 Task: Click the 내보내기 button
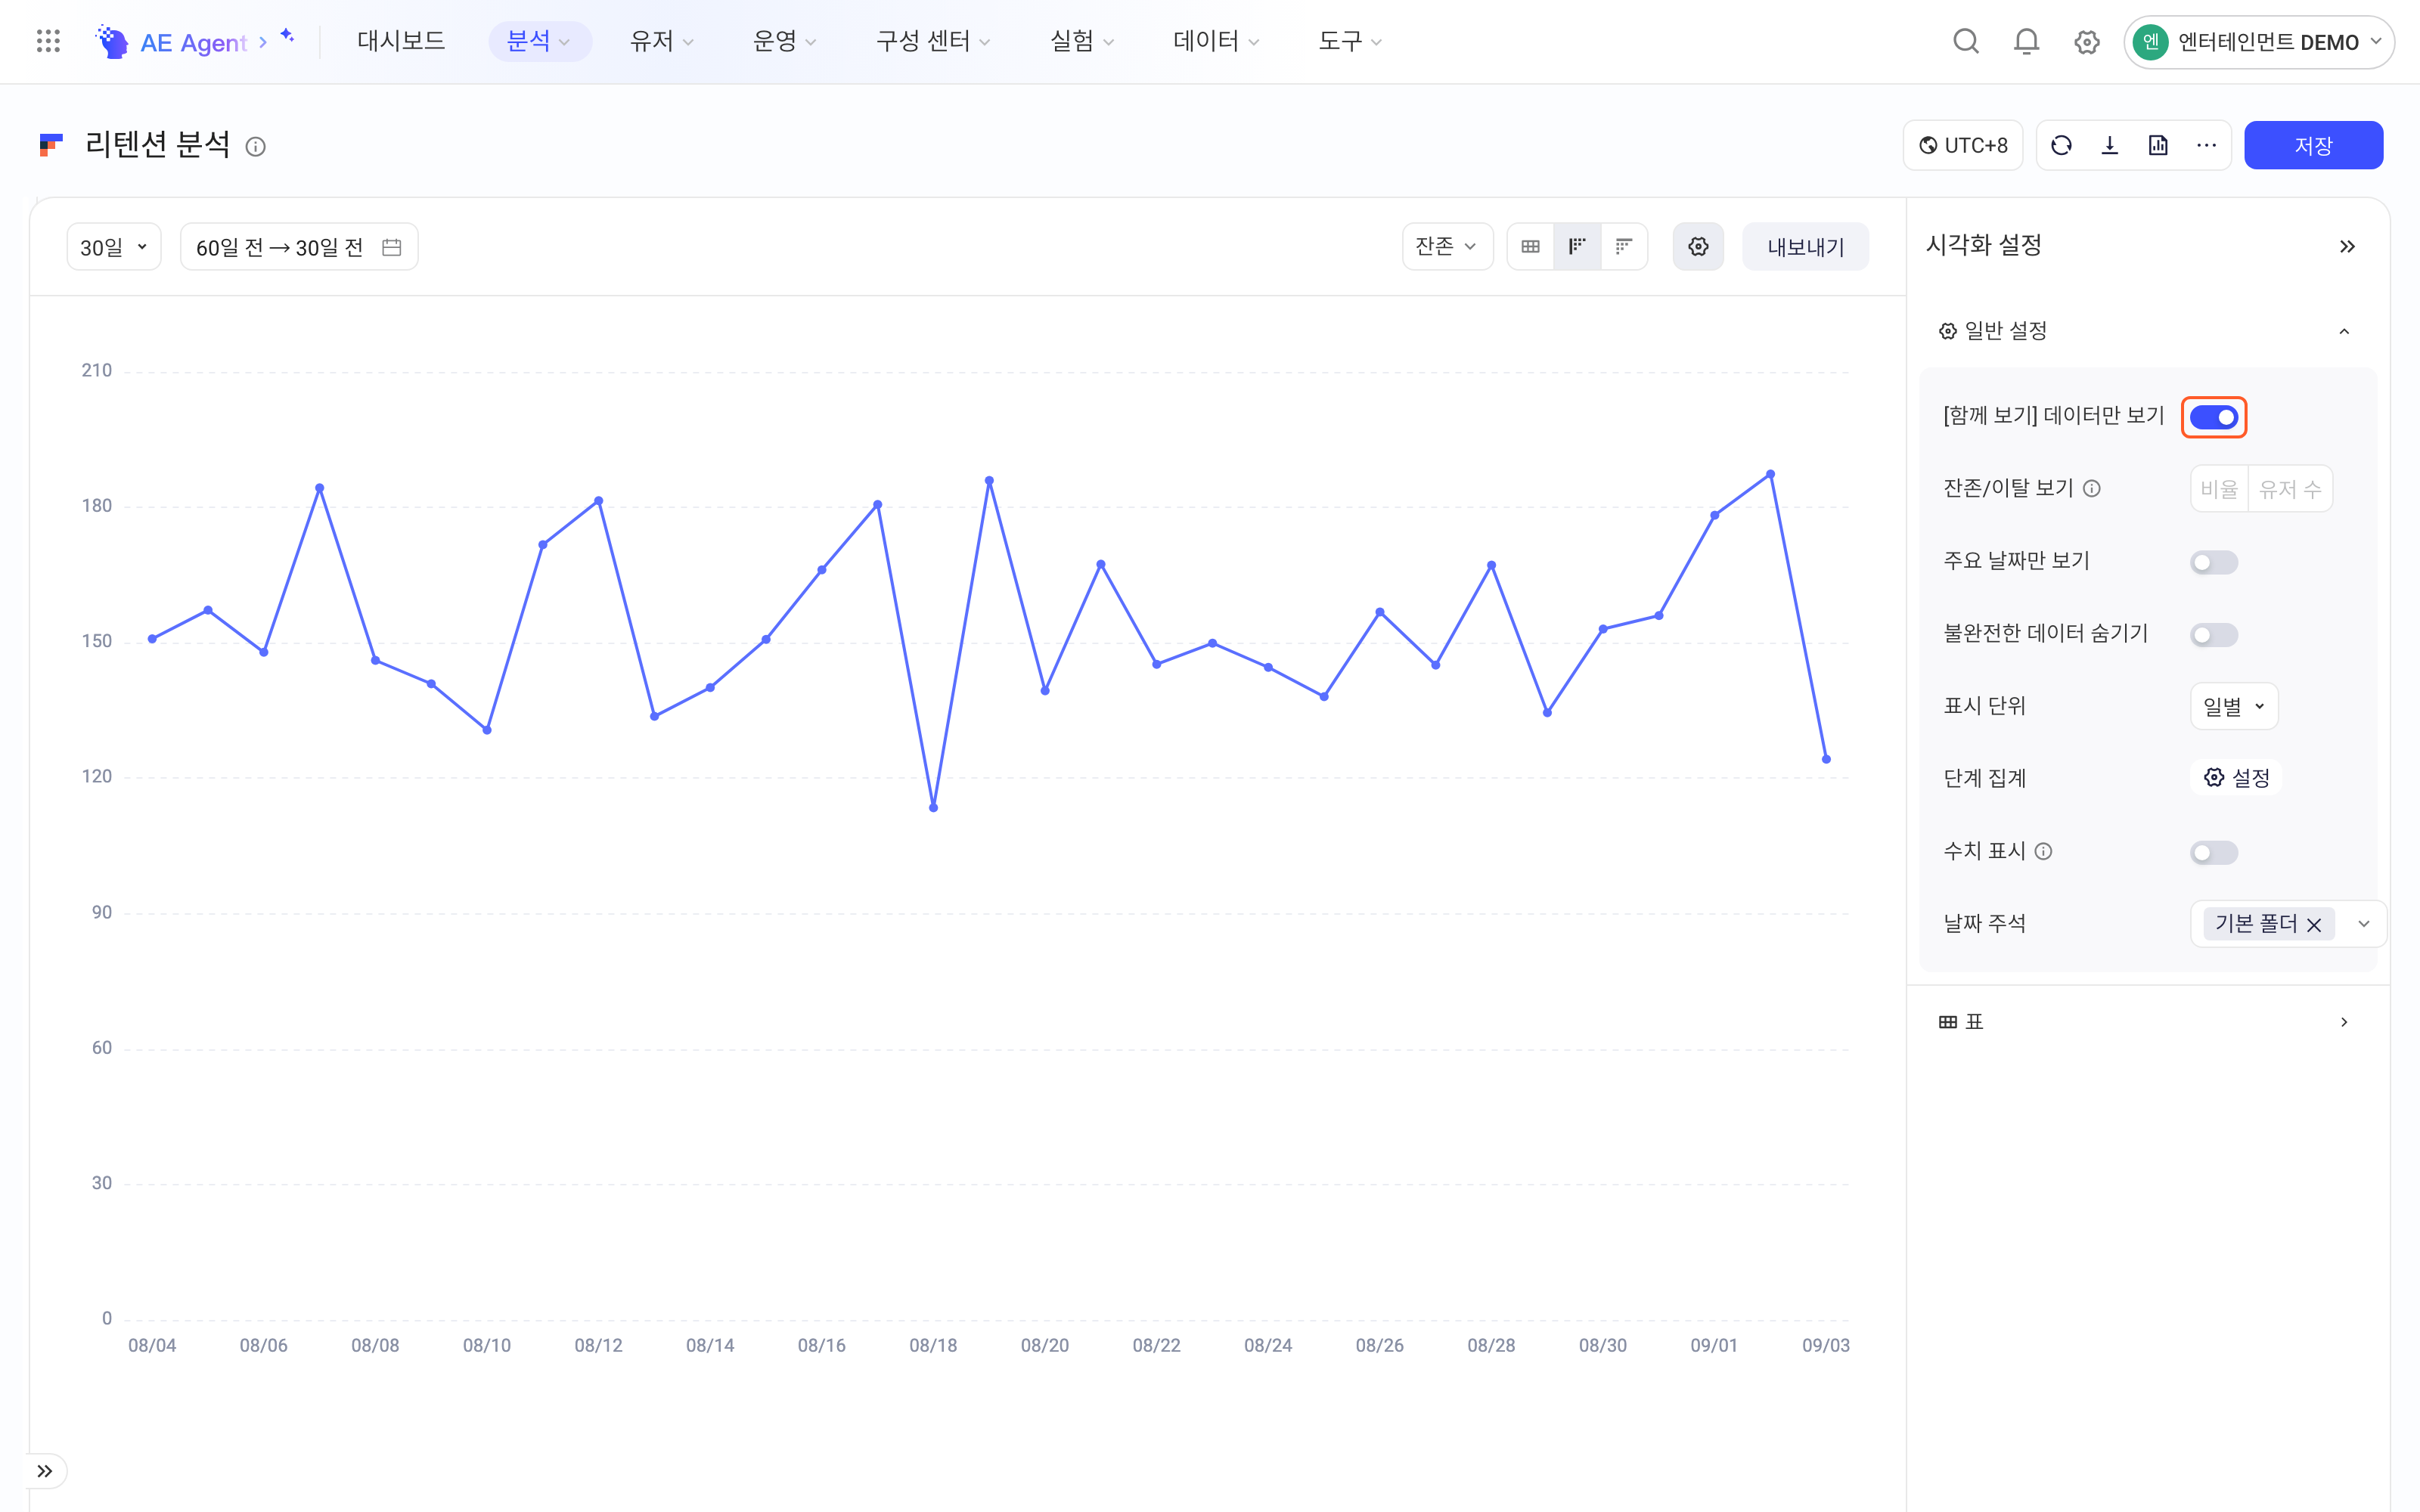(x=1805, y=247)
